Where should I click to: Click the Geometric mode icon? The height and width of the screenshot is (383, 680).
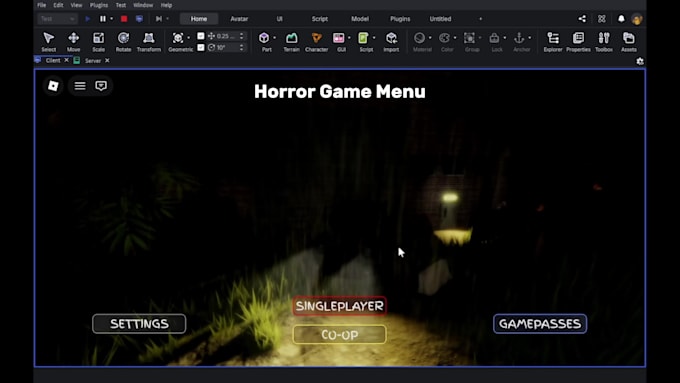click(x=178, y=38)
